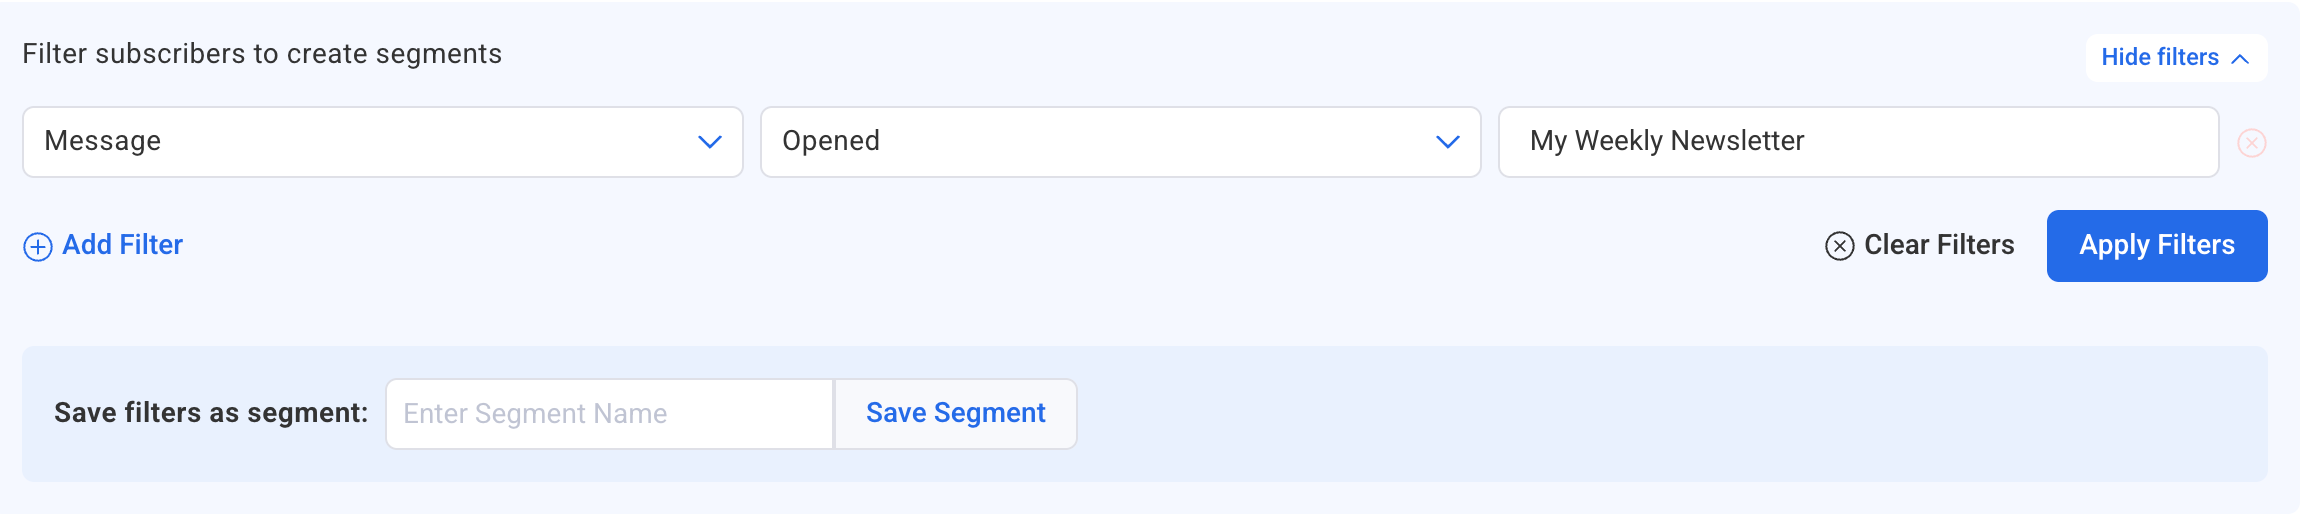Open the Opened condition dropdown
This screenshot has height=516, width=2306.
click(1120, 142)
